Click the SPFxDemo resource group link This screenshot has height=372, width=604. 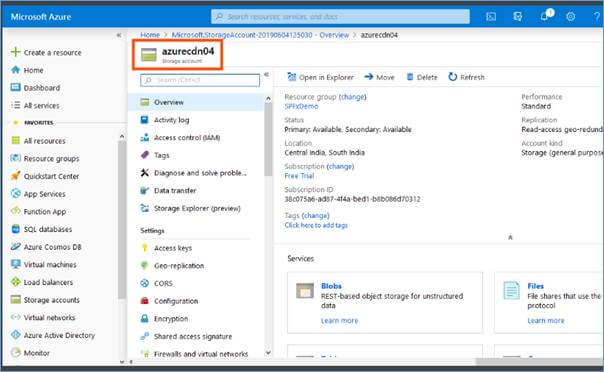click(x=301, y=106)
